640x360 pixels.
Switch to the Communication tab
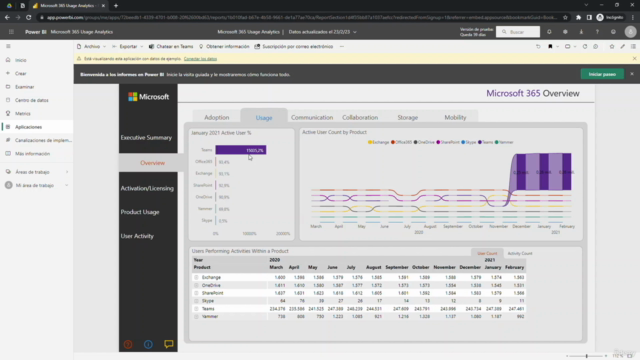312,118
